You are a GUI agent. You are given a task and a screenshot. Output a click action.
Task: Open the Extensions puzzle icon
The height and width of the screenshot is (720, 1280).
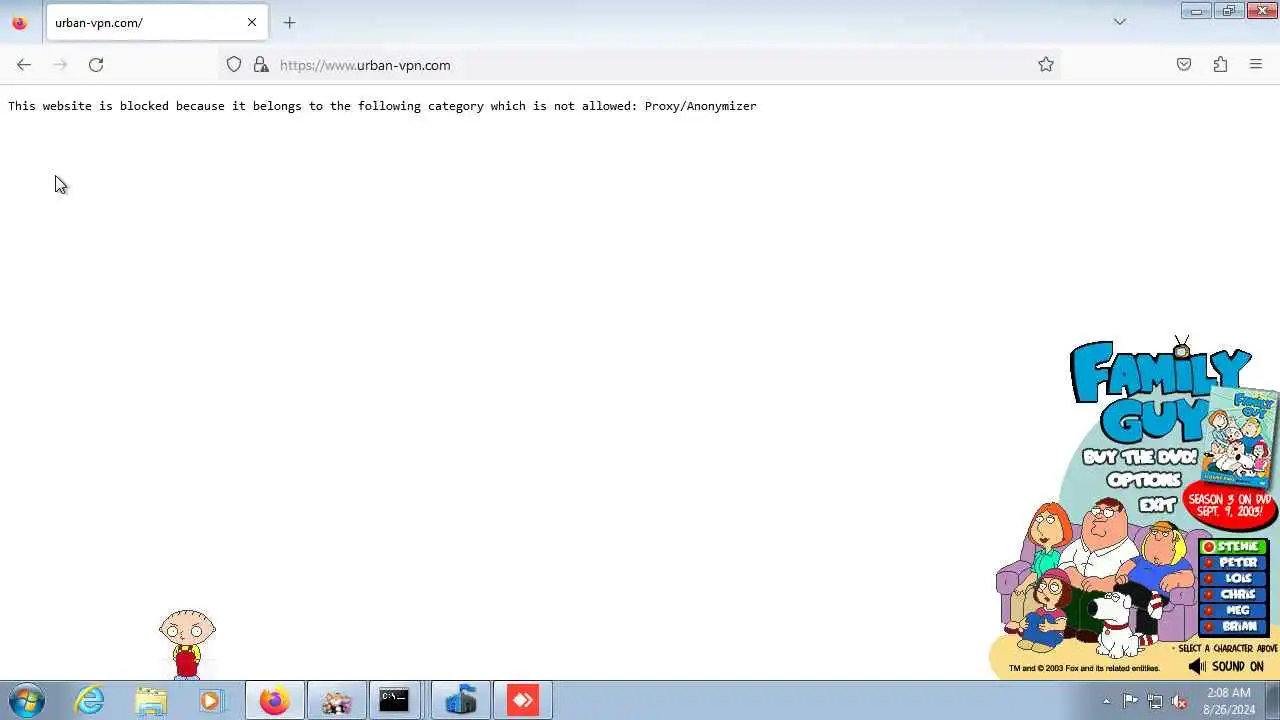(1220, 65)
